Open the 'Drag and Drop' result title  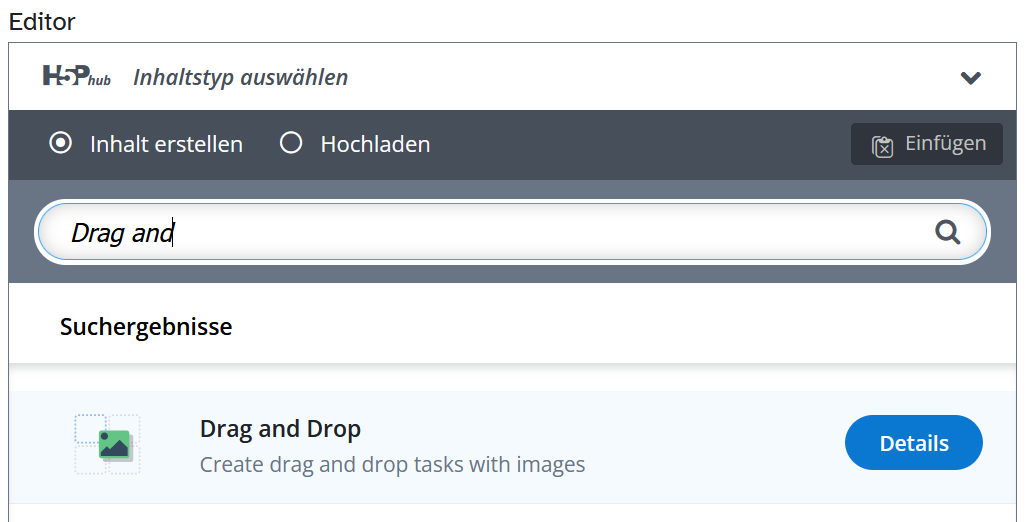tap(280, 429)
